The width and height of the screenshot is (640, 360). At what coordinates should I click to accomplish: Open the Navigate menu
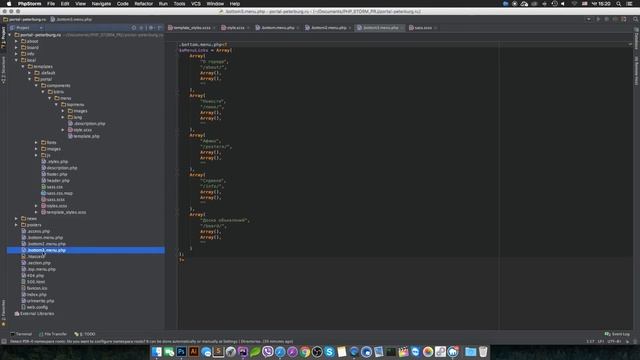(x=101, y=4)
